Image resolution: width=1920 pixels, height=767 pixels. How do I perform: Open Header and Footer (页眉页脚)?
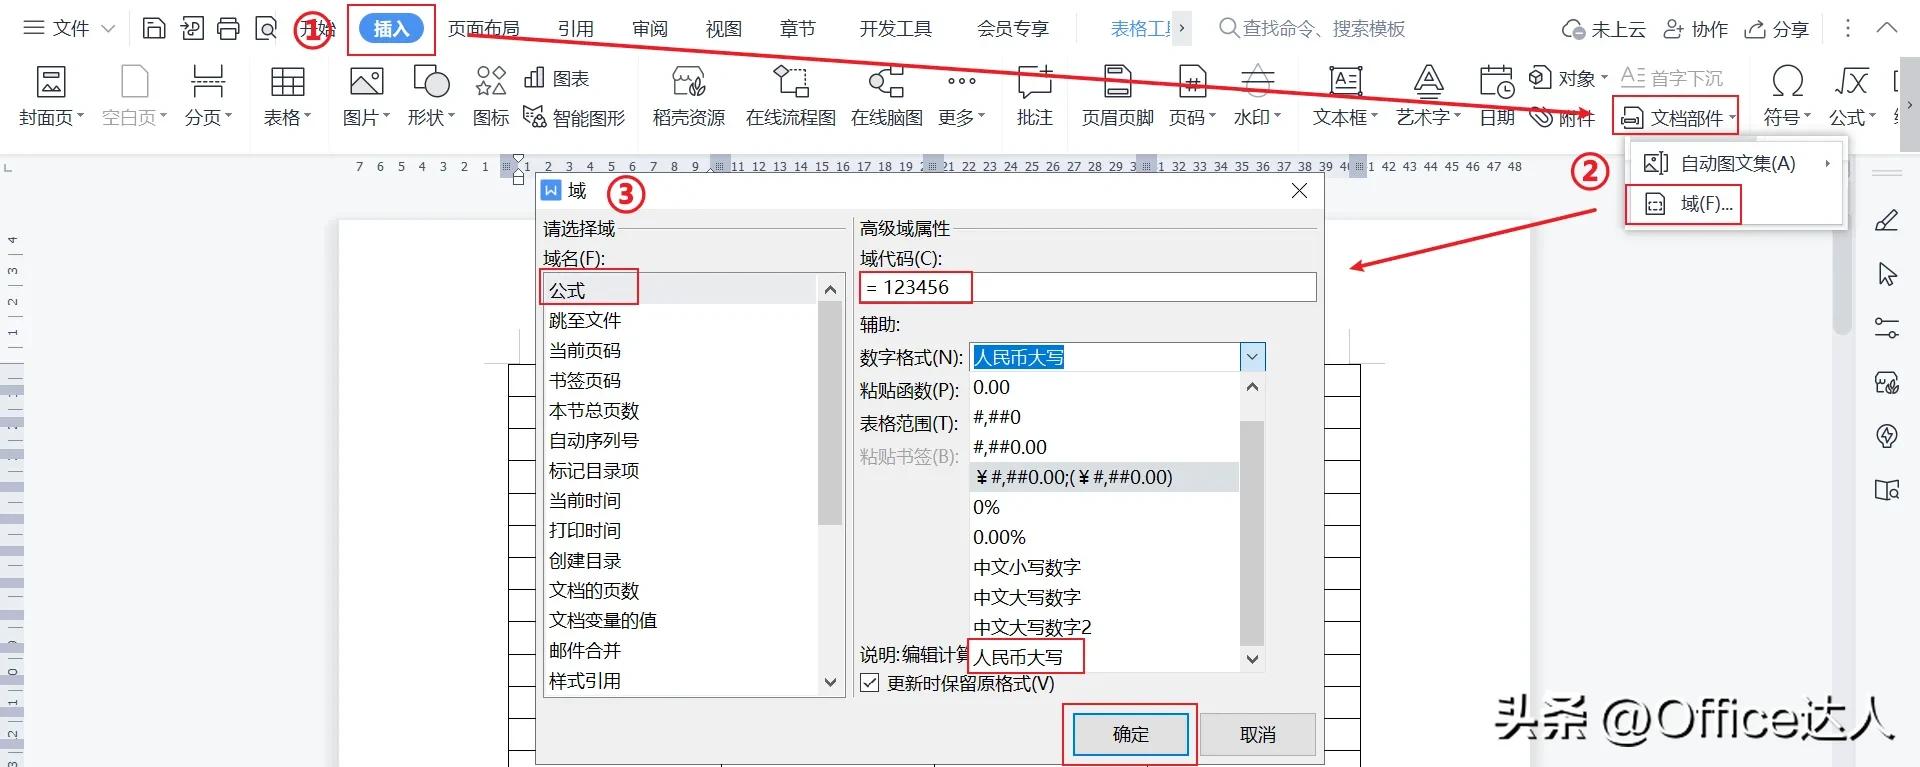[1118, 96]
